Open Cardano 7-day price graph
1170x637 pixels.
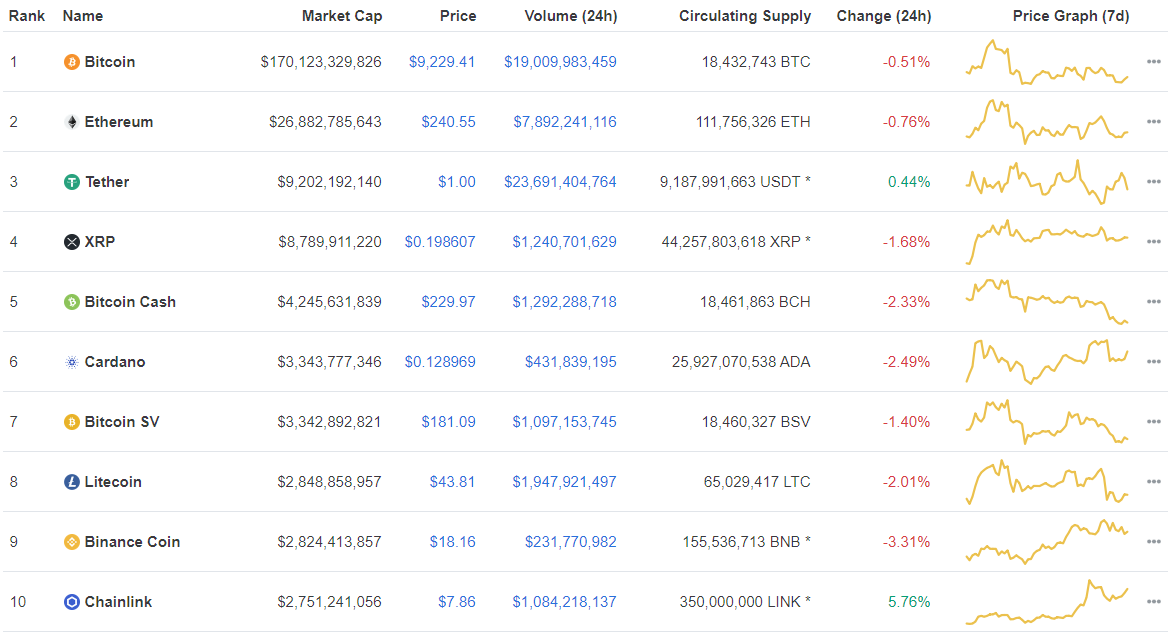1047,362
